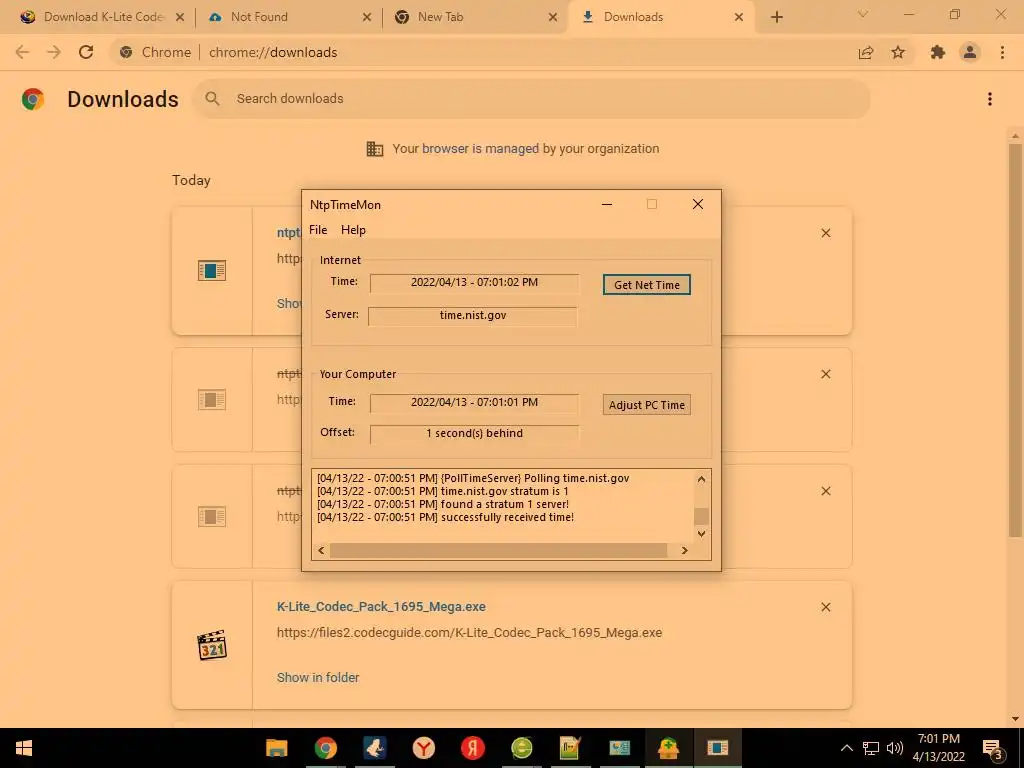Open the green round taskbar app icon

pos(521,748)
